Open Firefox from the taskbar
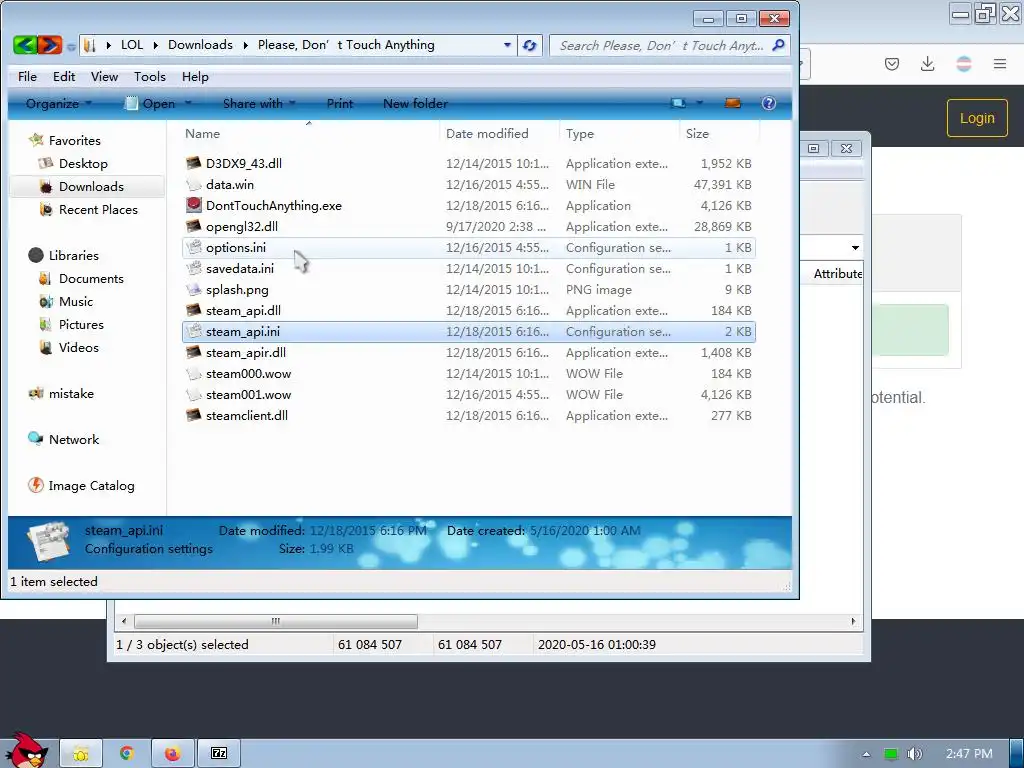Image resolution: width=1024 pixels, height=768 pixels. click(172, 754)
